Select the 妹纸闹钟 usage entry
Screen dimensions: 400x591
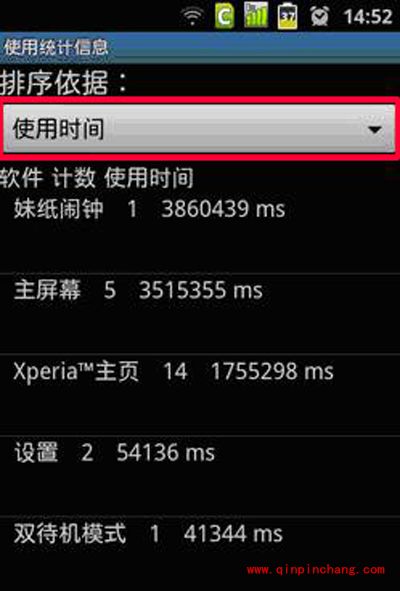pos(200,232)
